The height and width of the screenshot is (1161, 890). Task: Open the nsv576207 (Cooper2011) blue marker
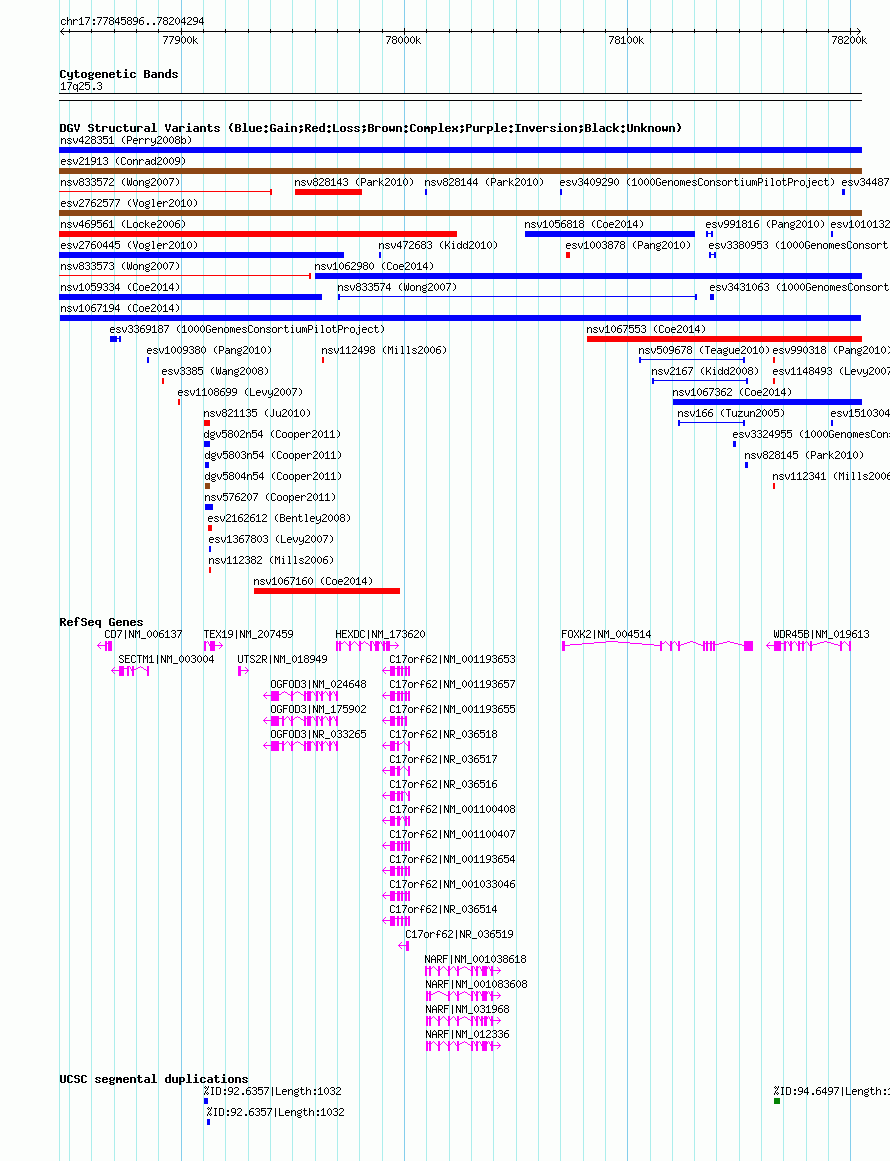click(x=209, y=507)
